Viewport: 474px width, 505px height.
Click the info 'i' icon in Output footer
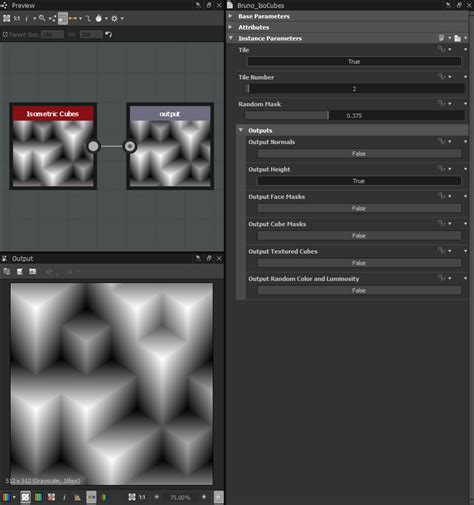coord(64,497)
